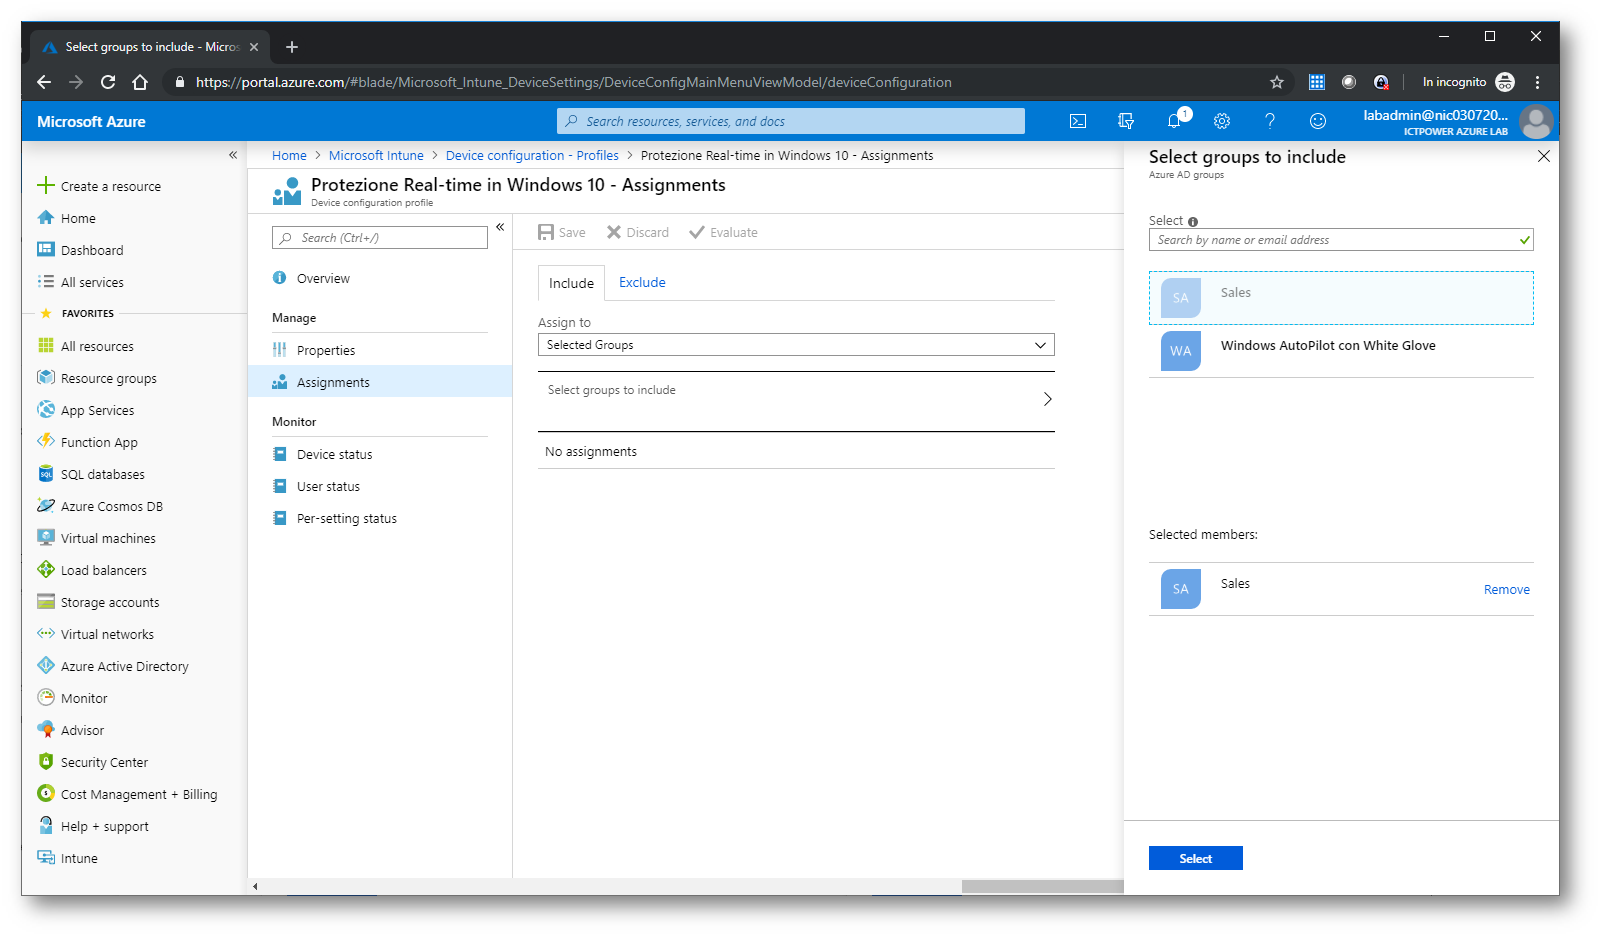Viewport: 1602px width, 938px height.
Task: Open Resource groups
Action: [x=97, y=378]
